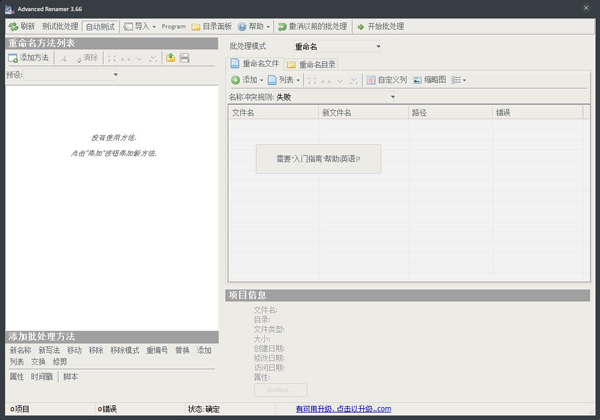
Task: Open the view mode dropdown icon
Action: [x=458, y=80]
